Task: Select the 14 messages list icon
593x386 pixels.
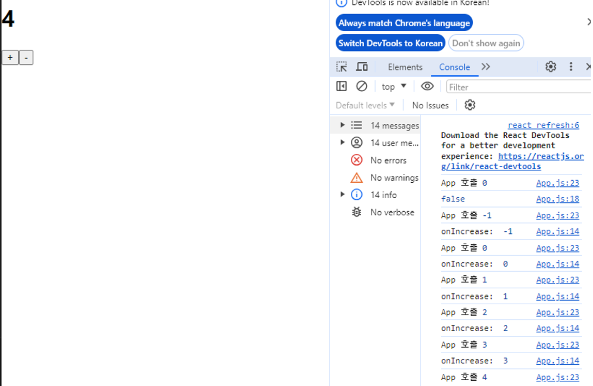Action: point(356,125)
